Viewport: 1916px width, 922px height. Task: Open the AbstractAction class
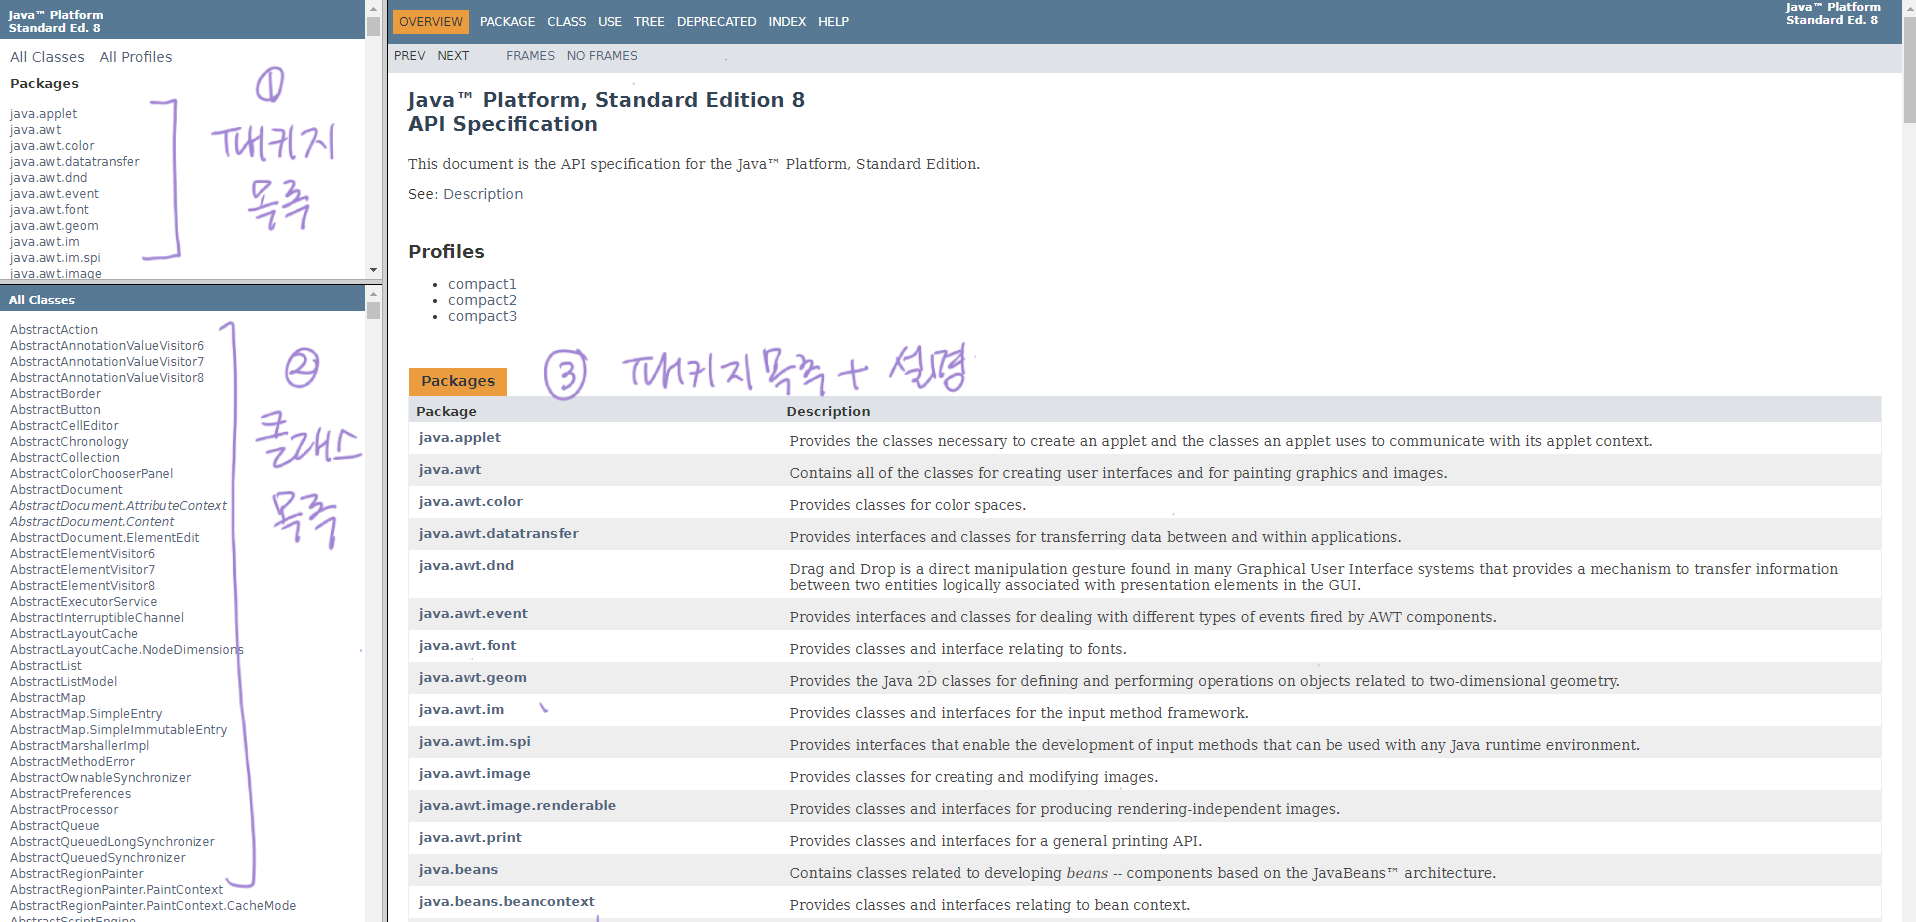(54, 330)
